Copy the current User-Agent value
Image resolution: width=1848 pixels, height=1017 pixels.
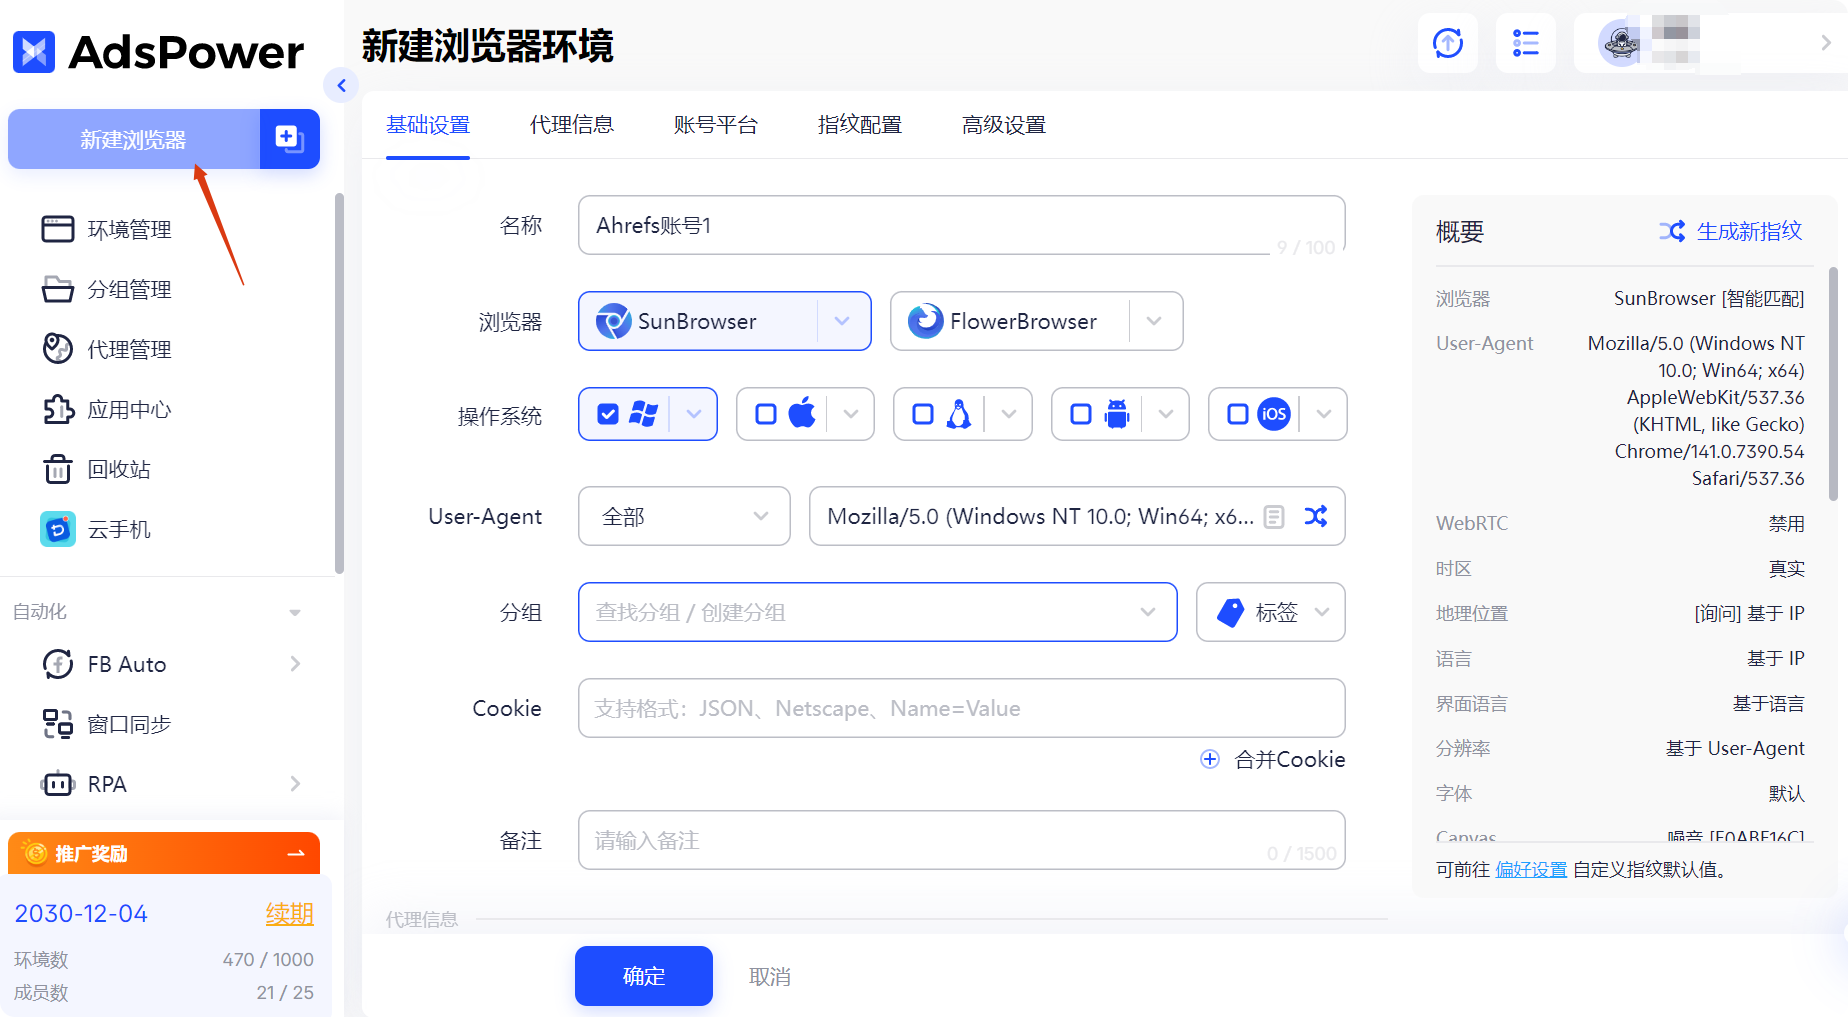[x=1274, y=516]
